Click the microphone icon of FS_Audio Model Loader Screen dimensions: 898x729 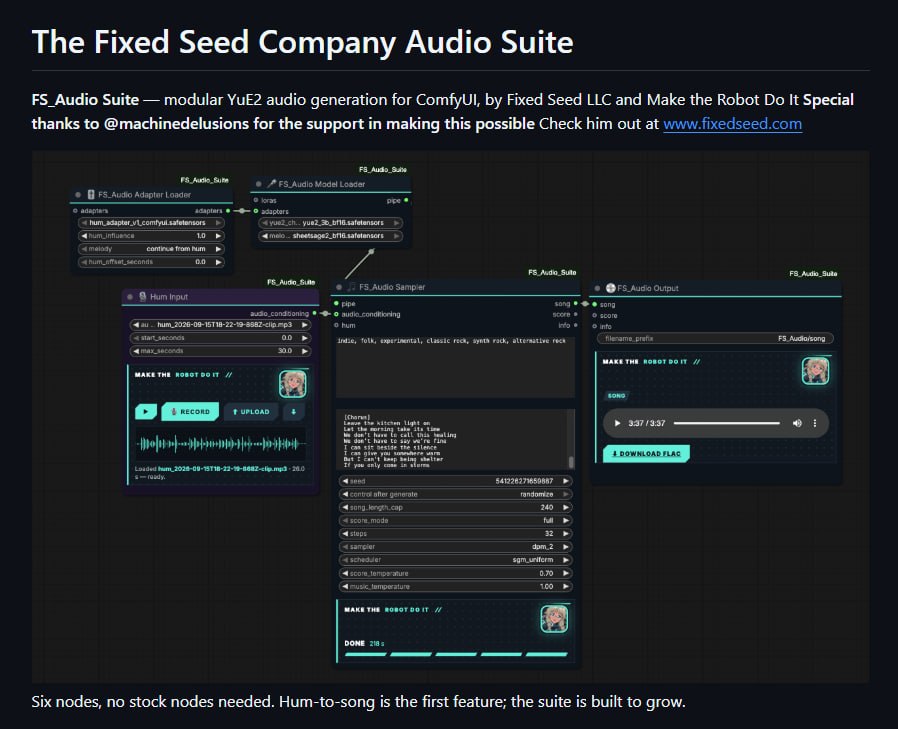coord(272,184)
